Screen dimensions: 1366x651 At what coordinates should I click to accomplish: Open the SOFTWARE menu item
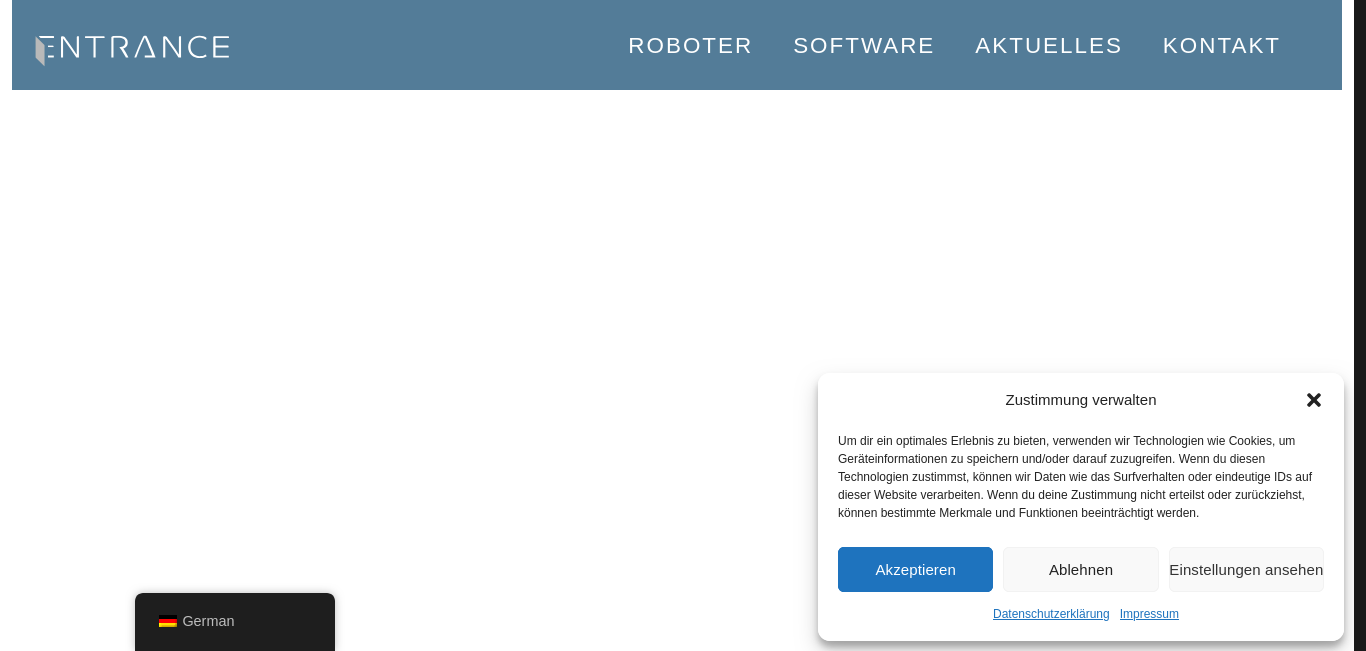point(864,45)
